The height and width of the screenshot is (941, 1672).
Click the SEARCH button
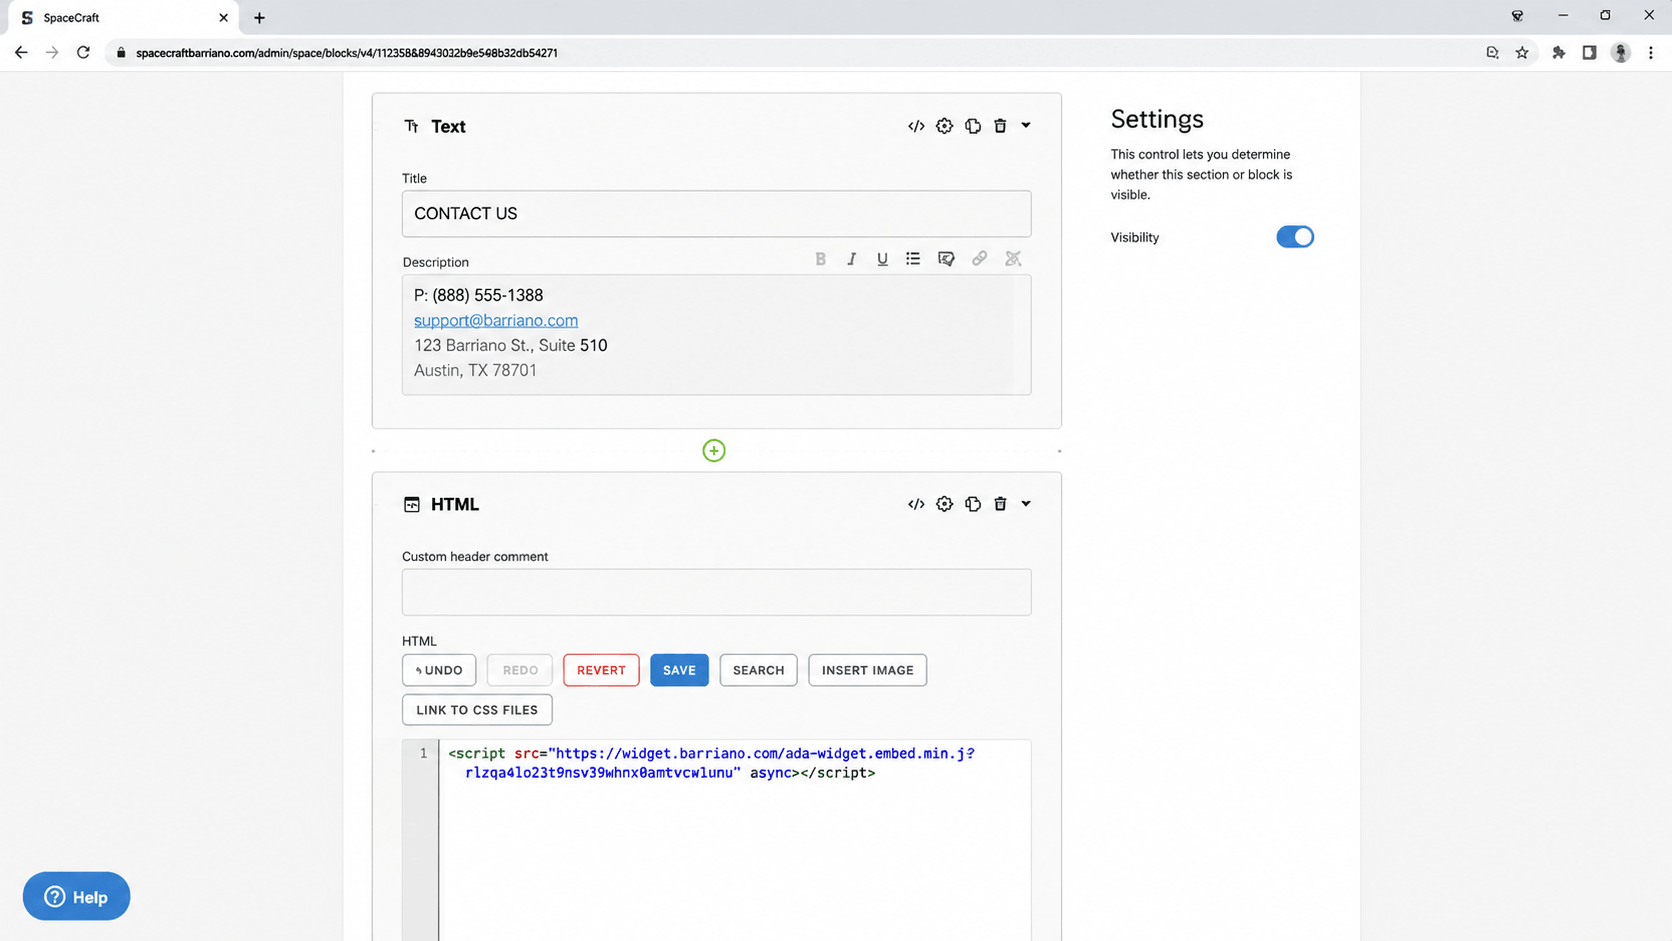[x=758, y=670]
